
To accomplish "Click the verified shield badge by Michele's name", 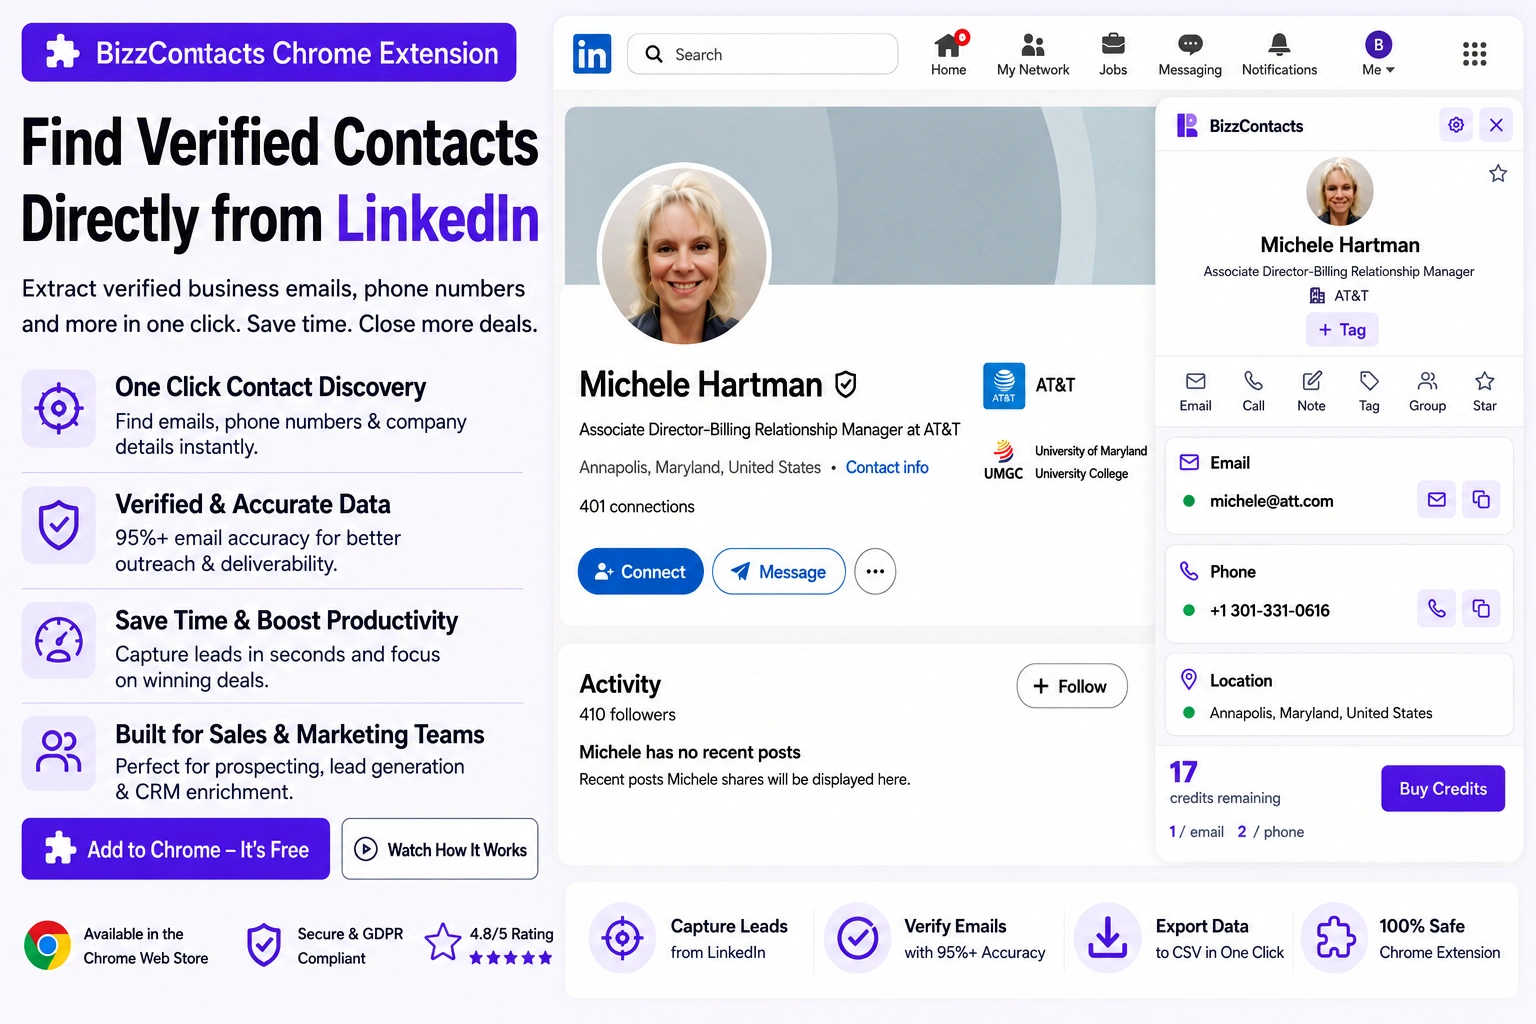I will 846,384.
